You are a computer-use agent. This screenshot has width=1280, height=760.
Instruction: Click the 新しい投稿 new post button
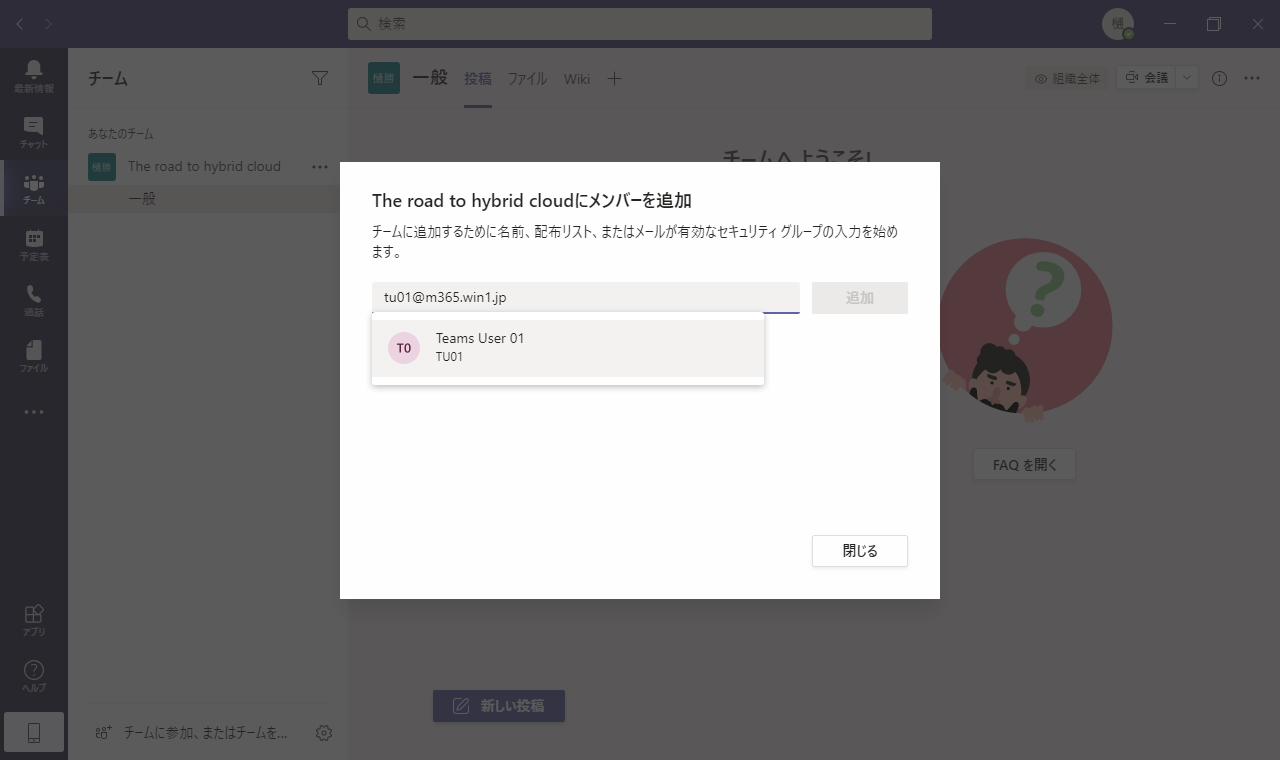click(x=499, y=706)
